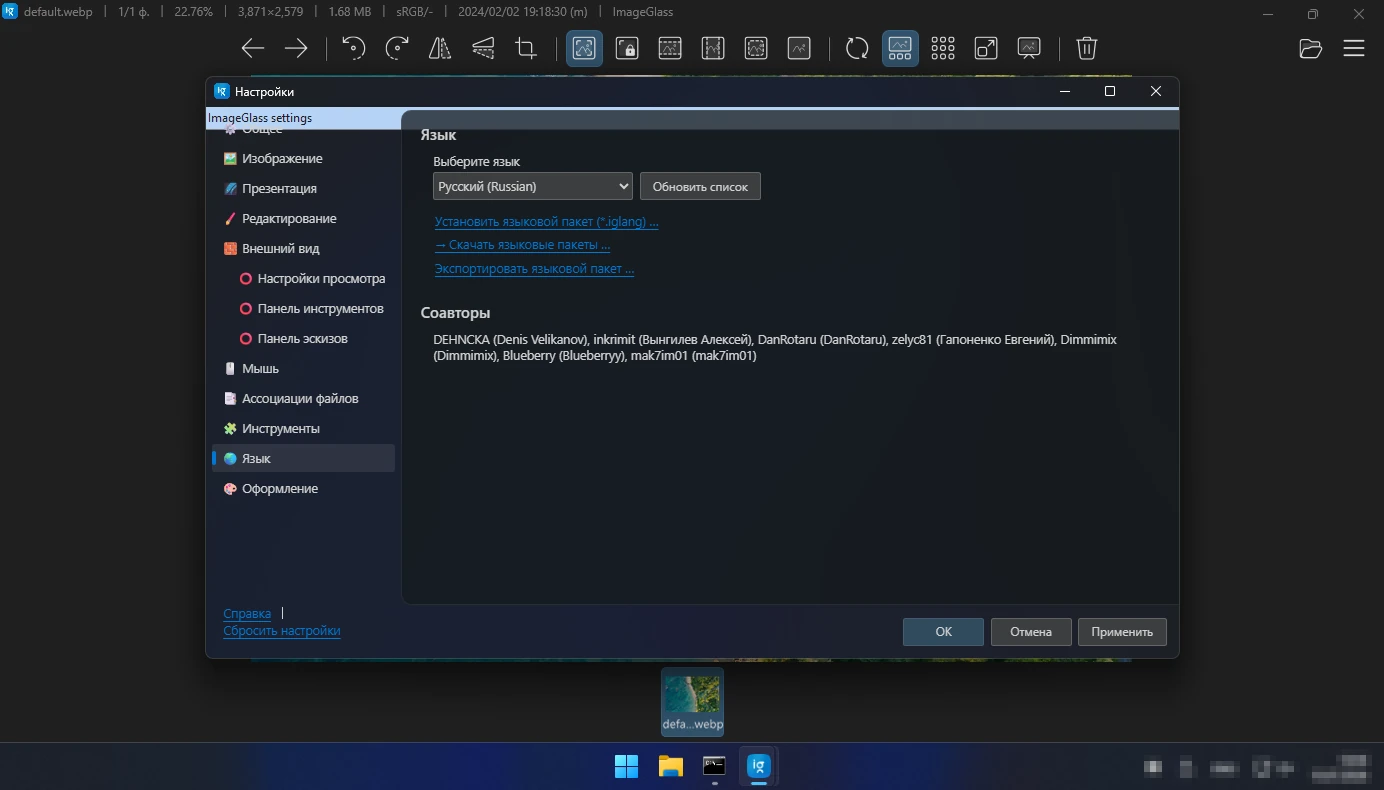Screen dimensions: 1384x790
Task: Toggle the auto zoom mode button
Action: click(584, 48)
